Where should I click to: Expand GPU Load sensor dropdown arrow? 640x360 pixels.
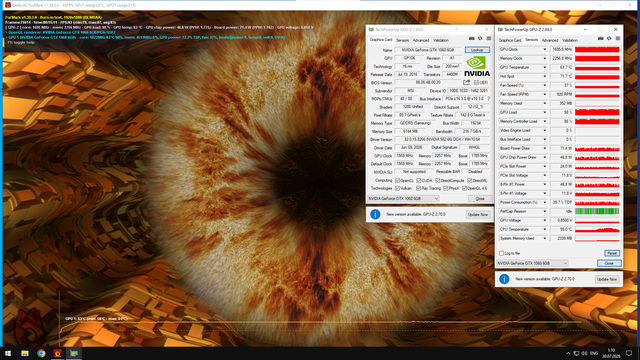[x=544, y=112]
